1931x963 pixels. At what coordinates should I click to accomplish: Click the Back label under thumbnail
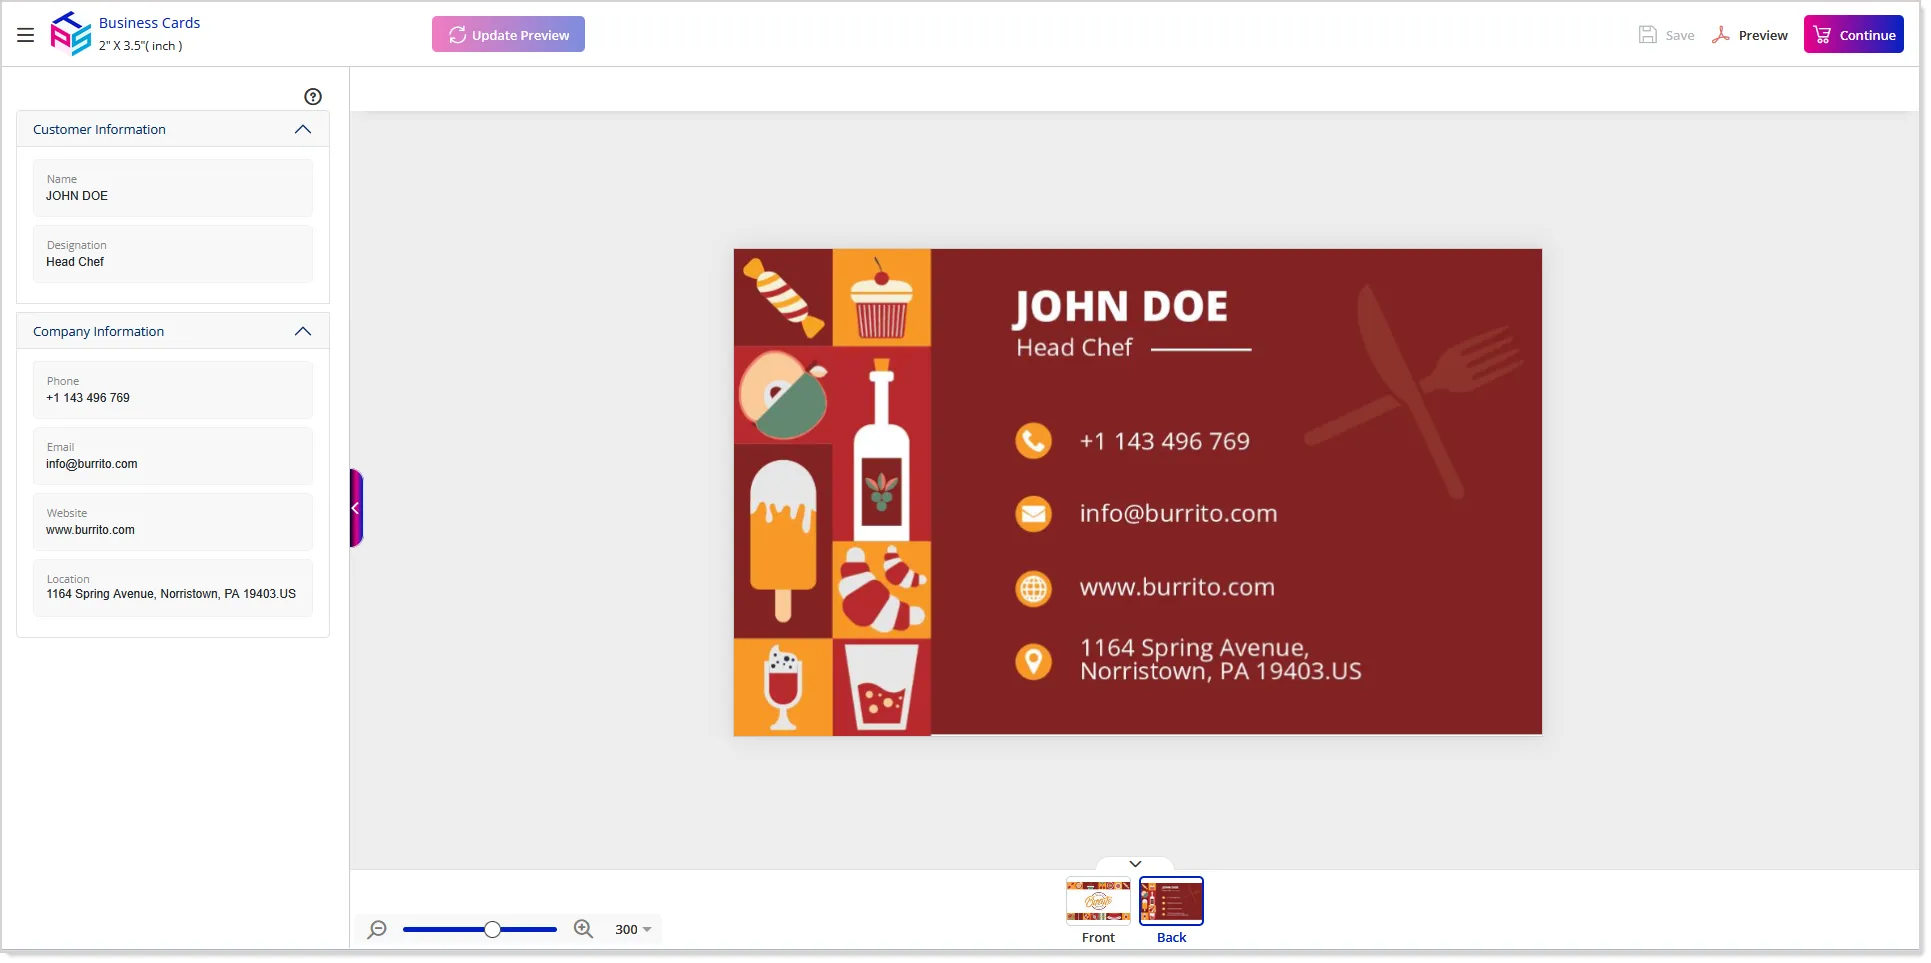(x=1171, y=938)
